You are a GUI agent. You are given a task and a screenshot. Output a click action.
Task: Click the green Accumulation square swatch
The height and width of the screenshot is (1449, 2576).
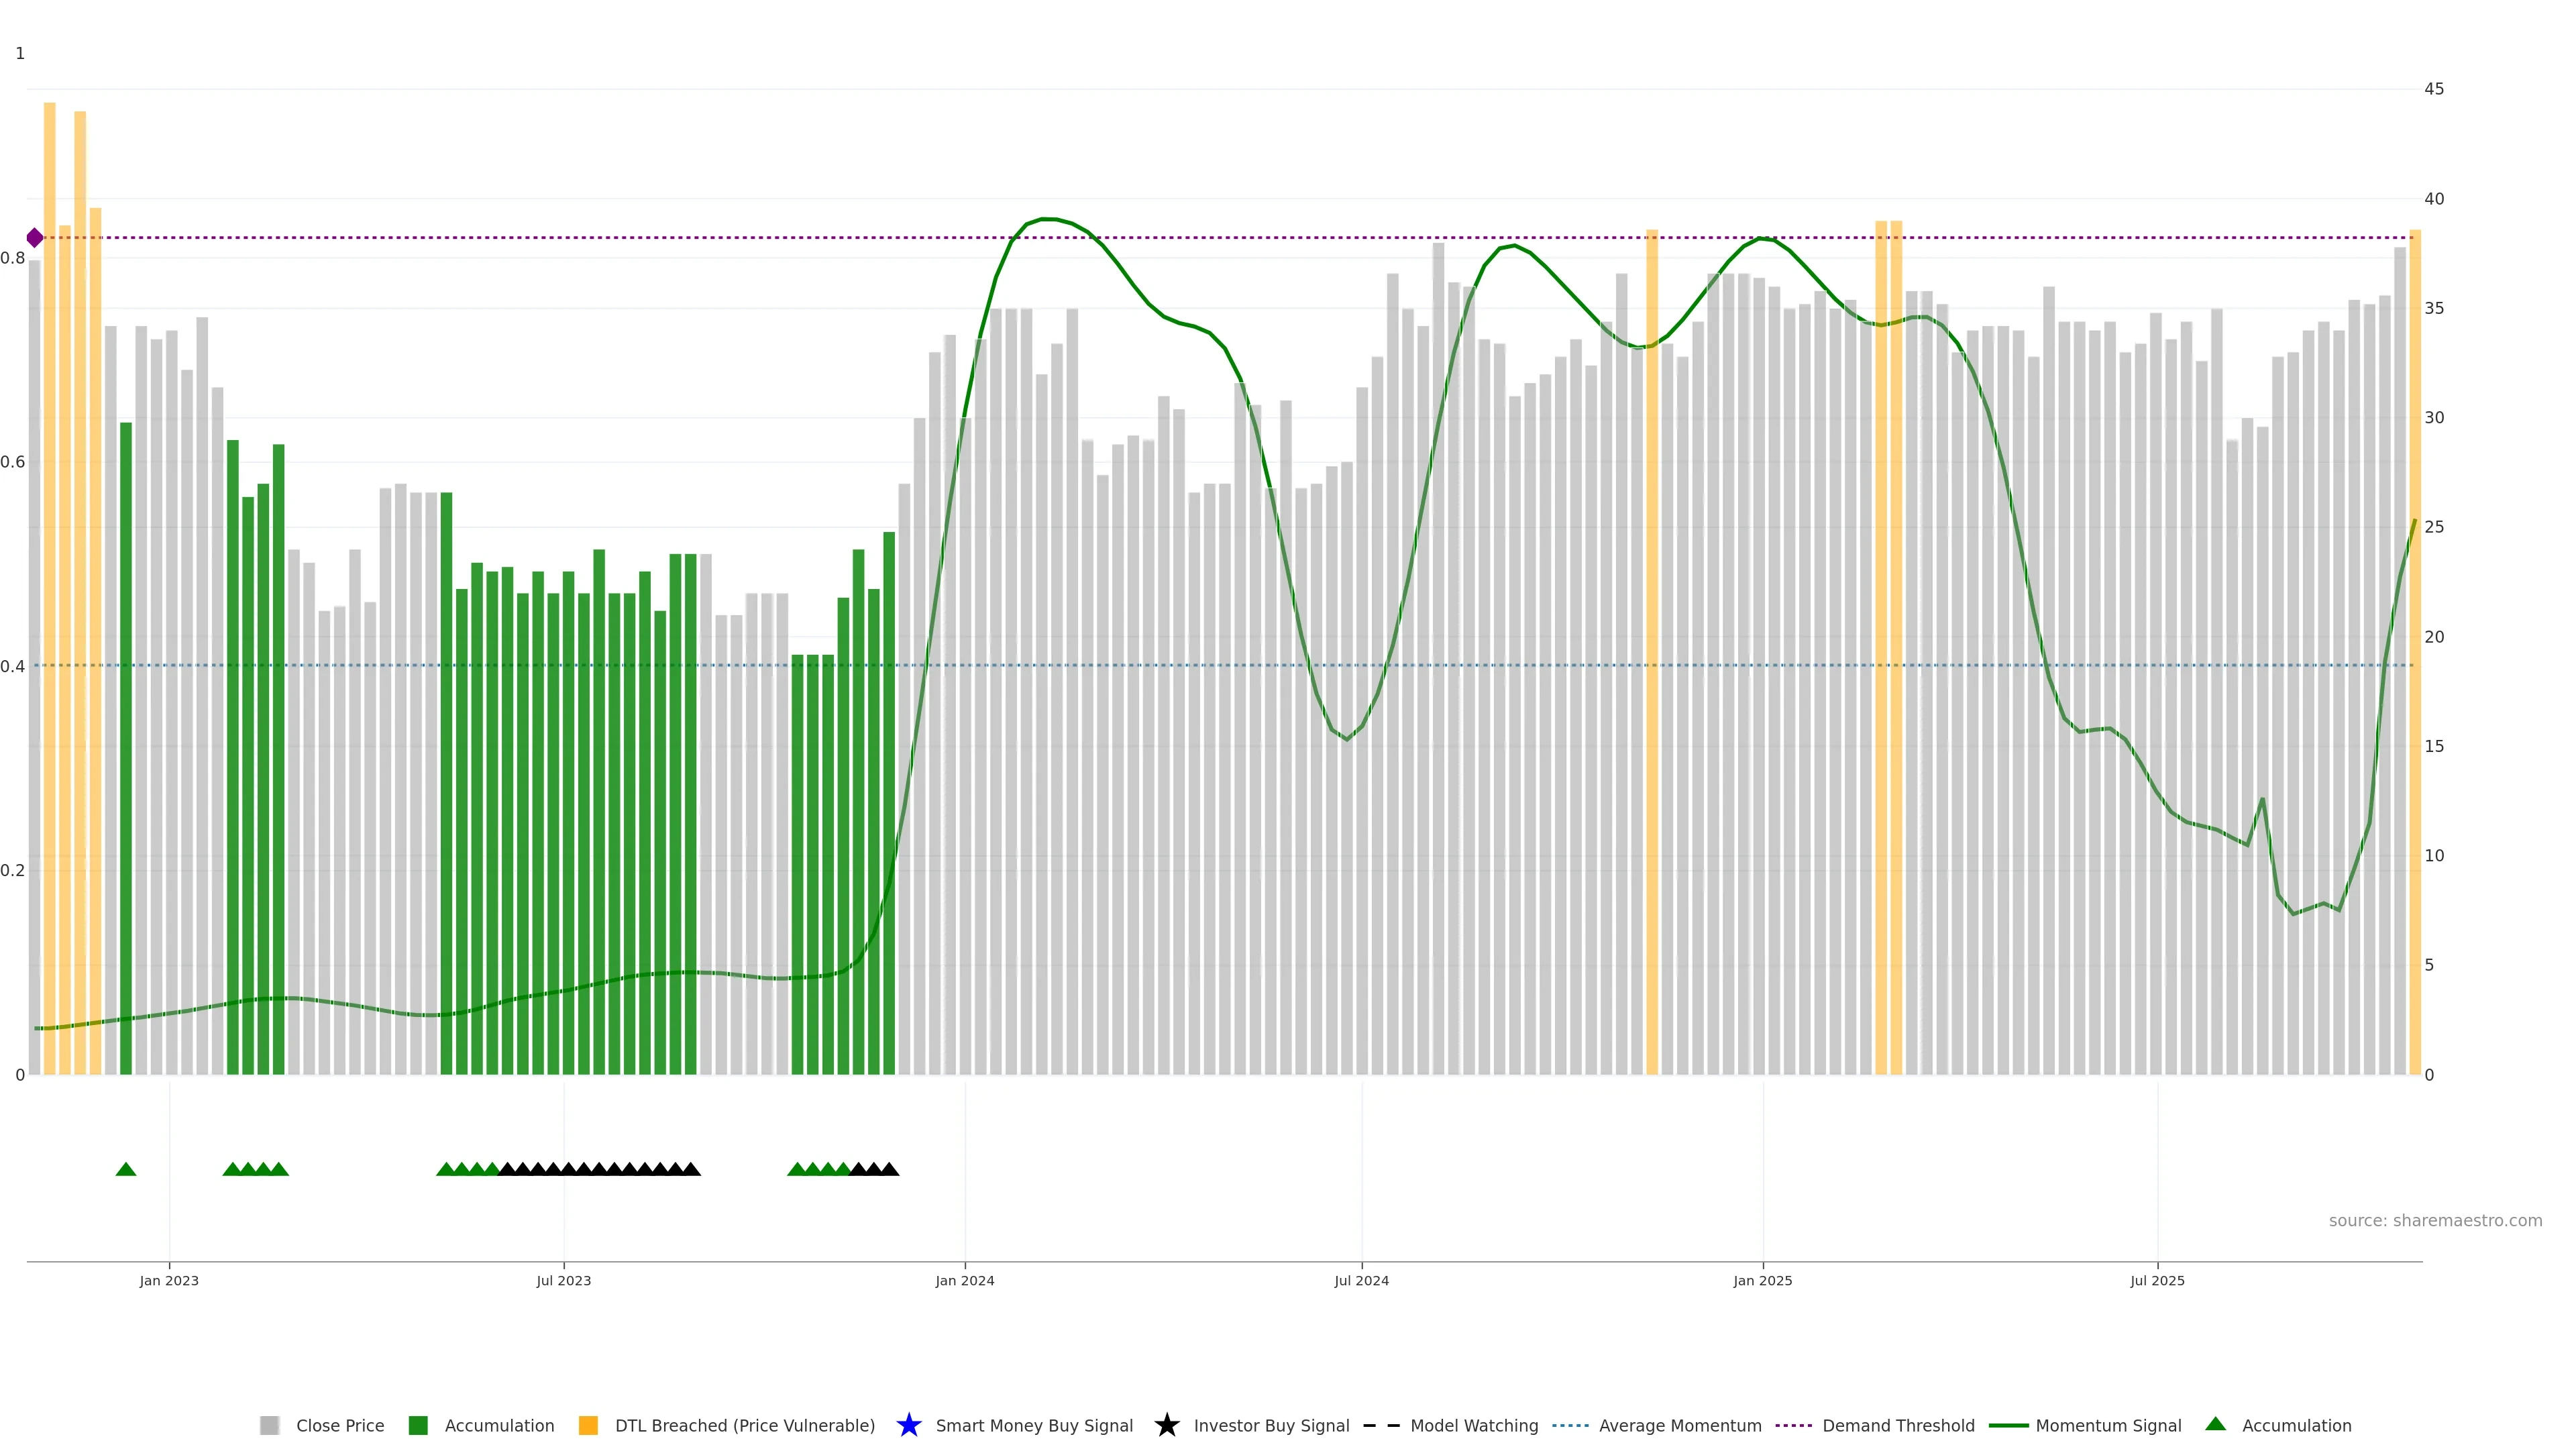click(418, 1425)
